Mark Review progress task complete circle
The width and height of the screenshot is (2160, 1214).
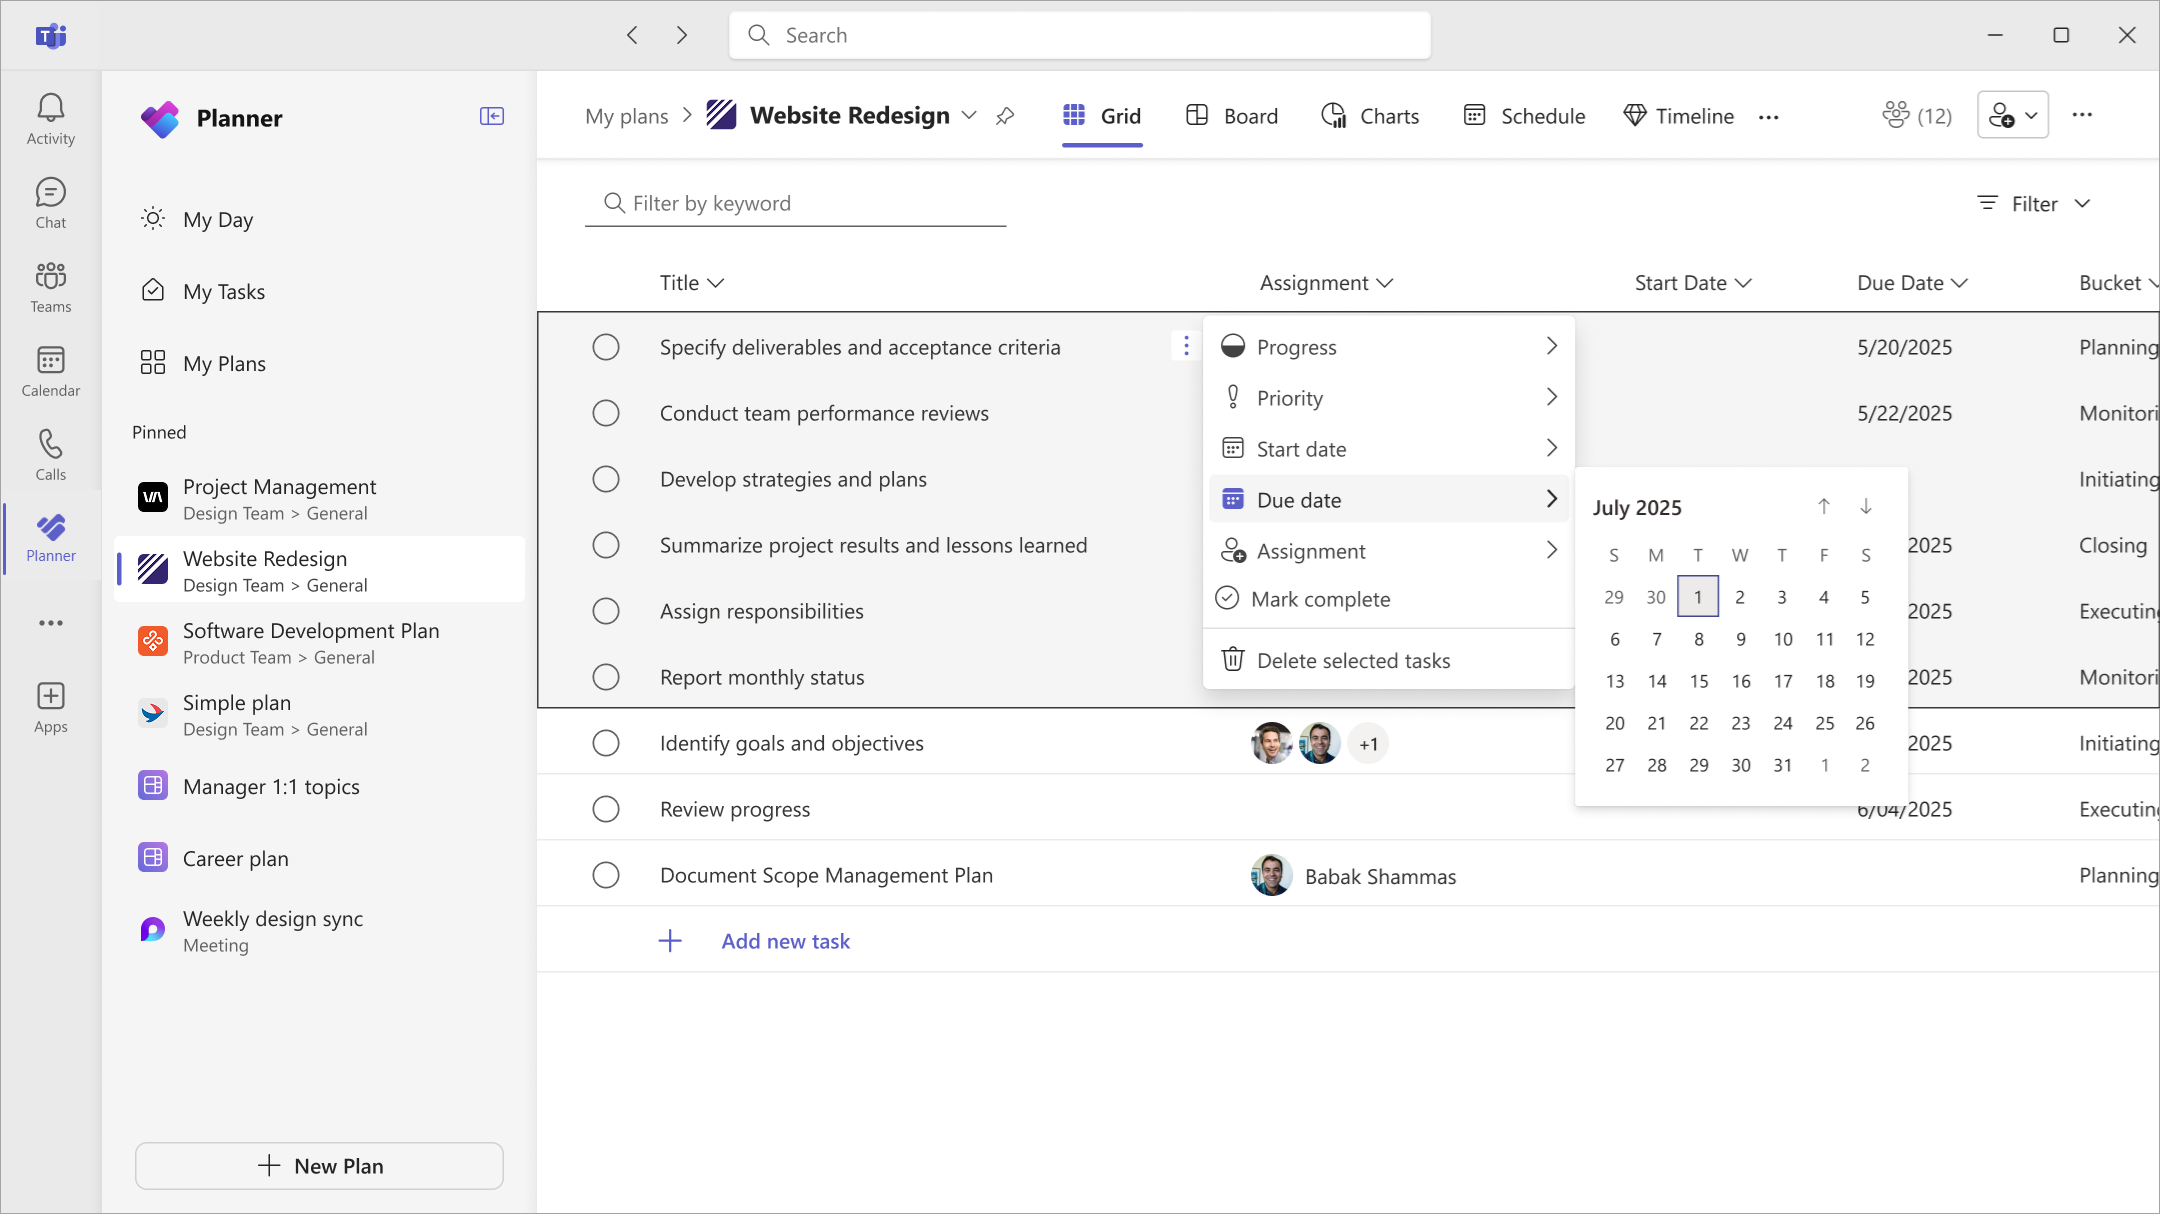coord(605,809)
